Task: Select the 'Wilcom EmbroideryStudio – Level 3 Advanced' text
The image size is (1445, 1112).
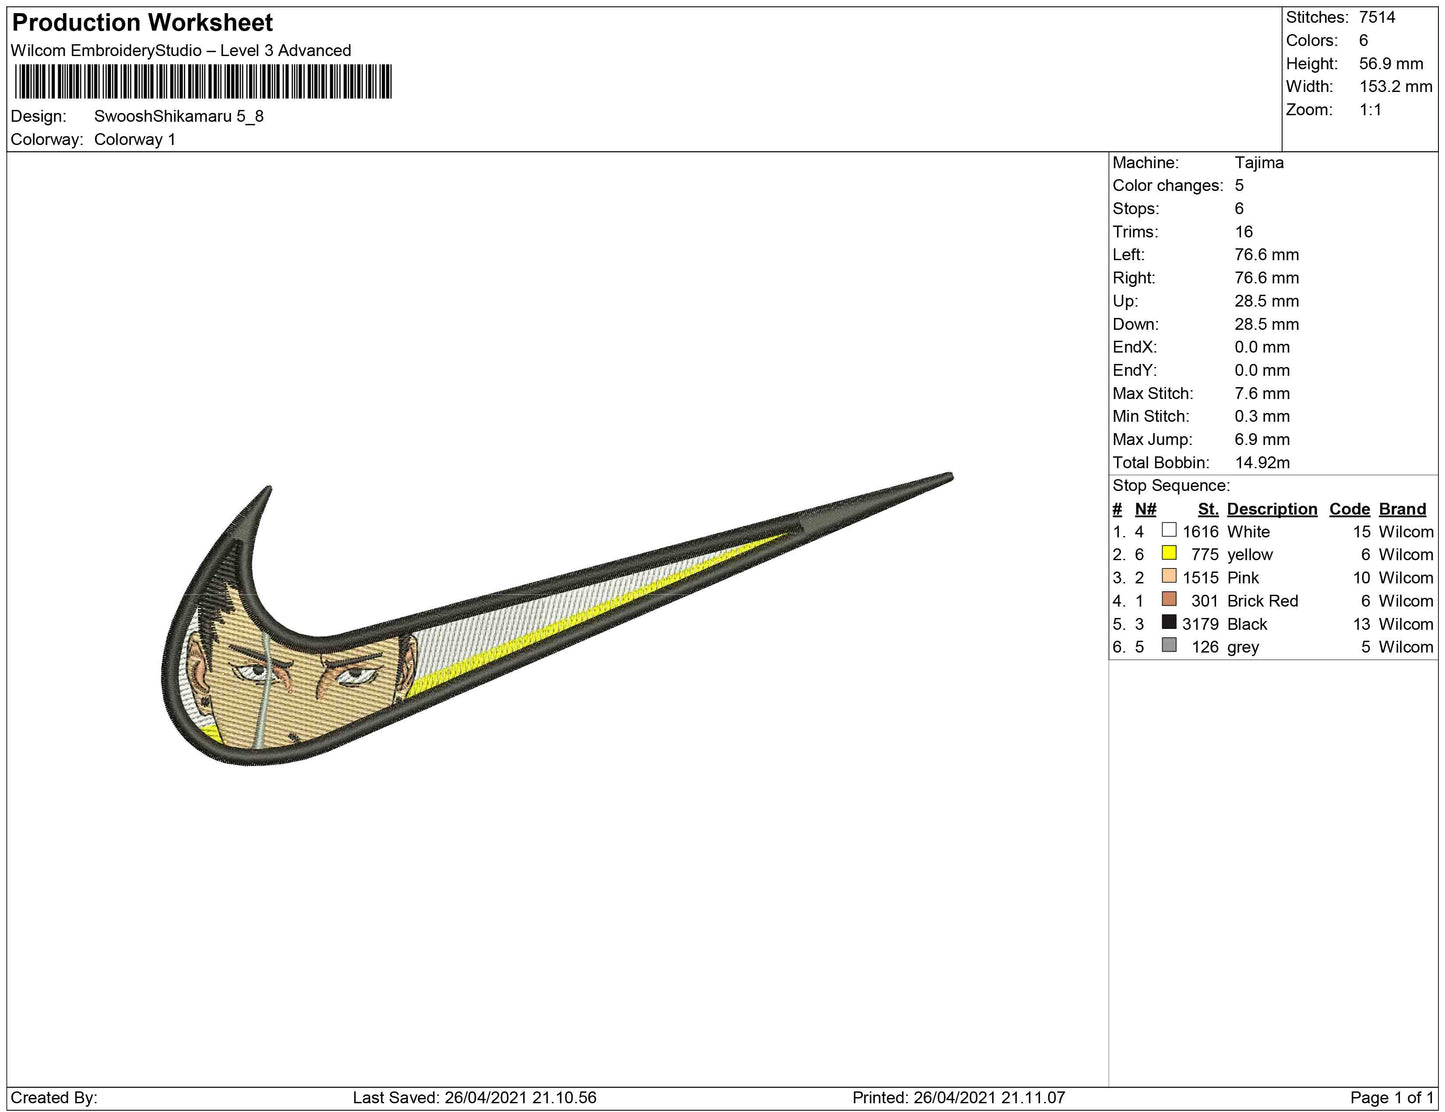Action: (x=181, y=51)
